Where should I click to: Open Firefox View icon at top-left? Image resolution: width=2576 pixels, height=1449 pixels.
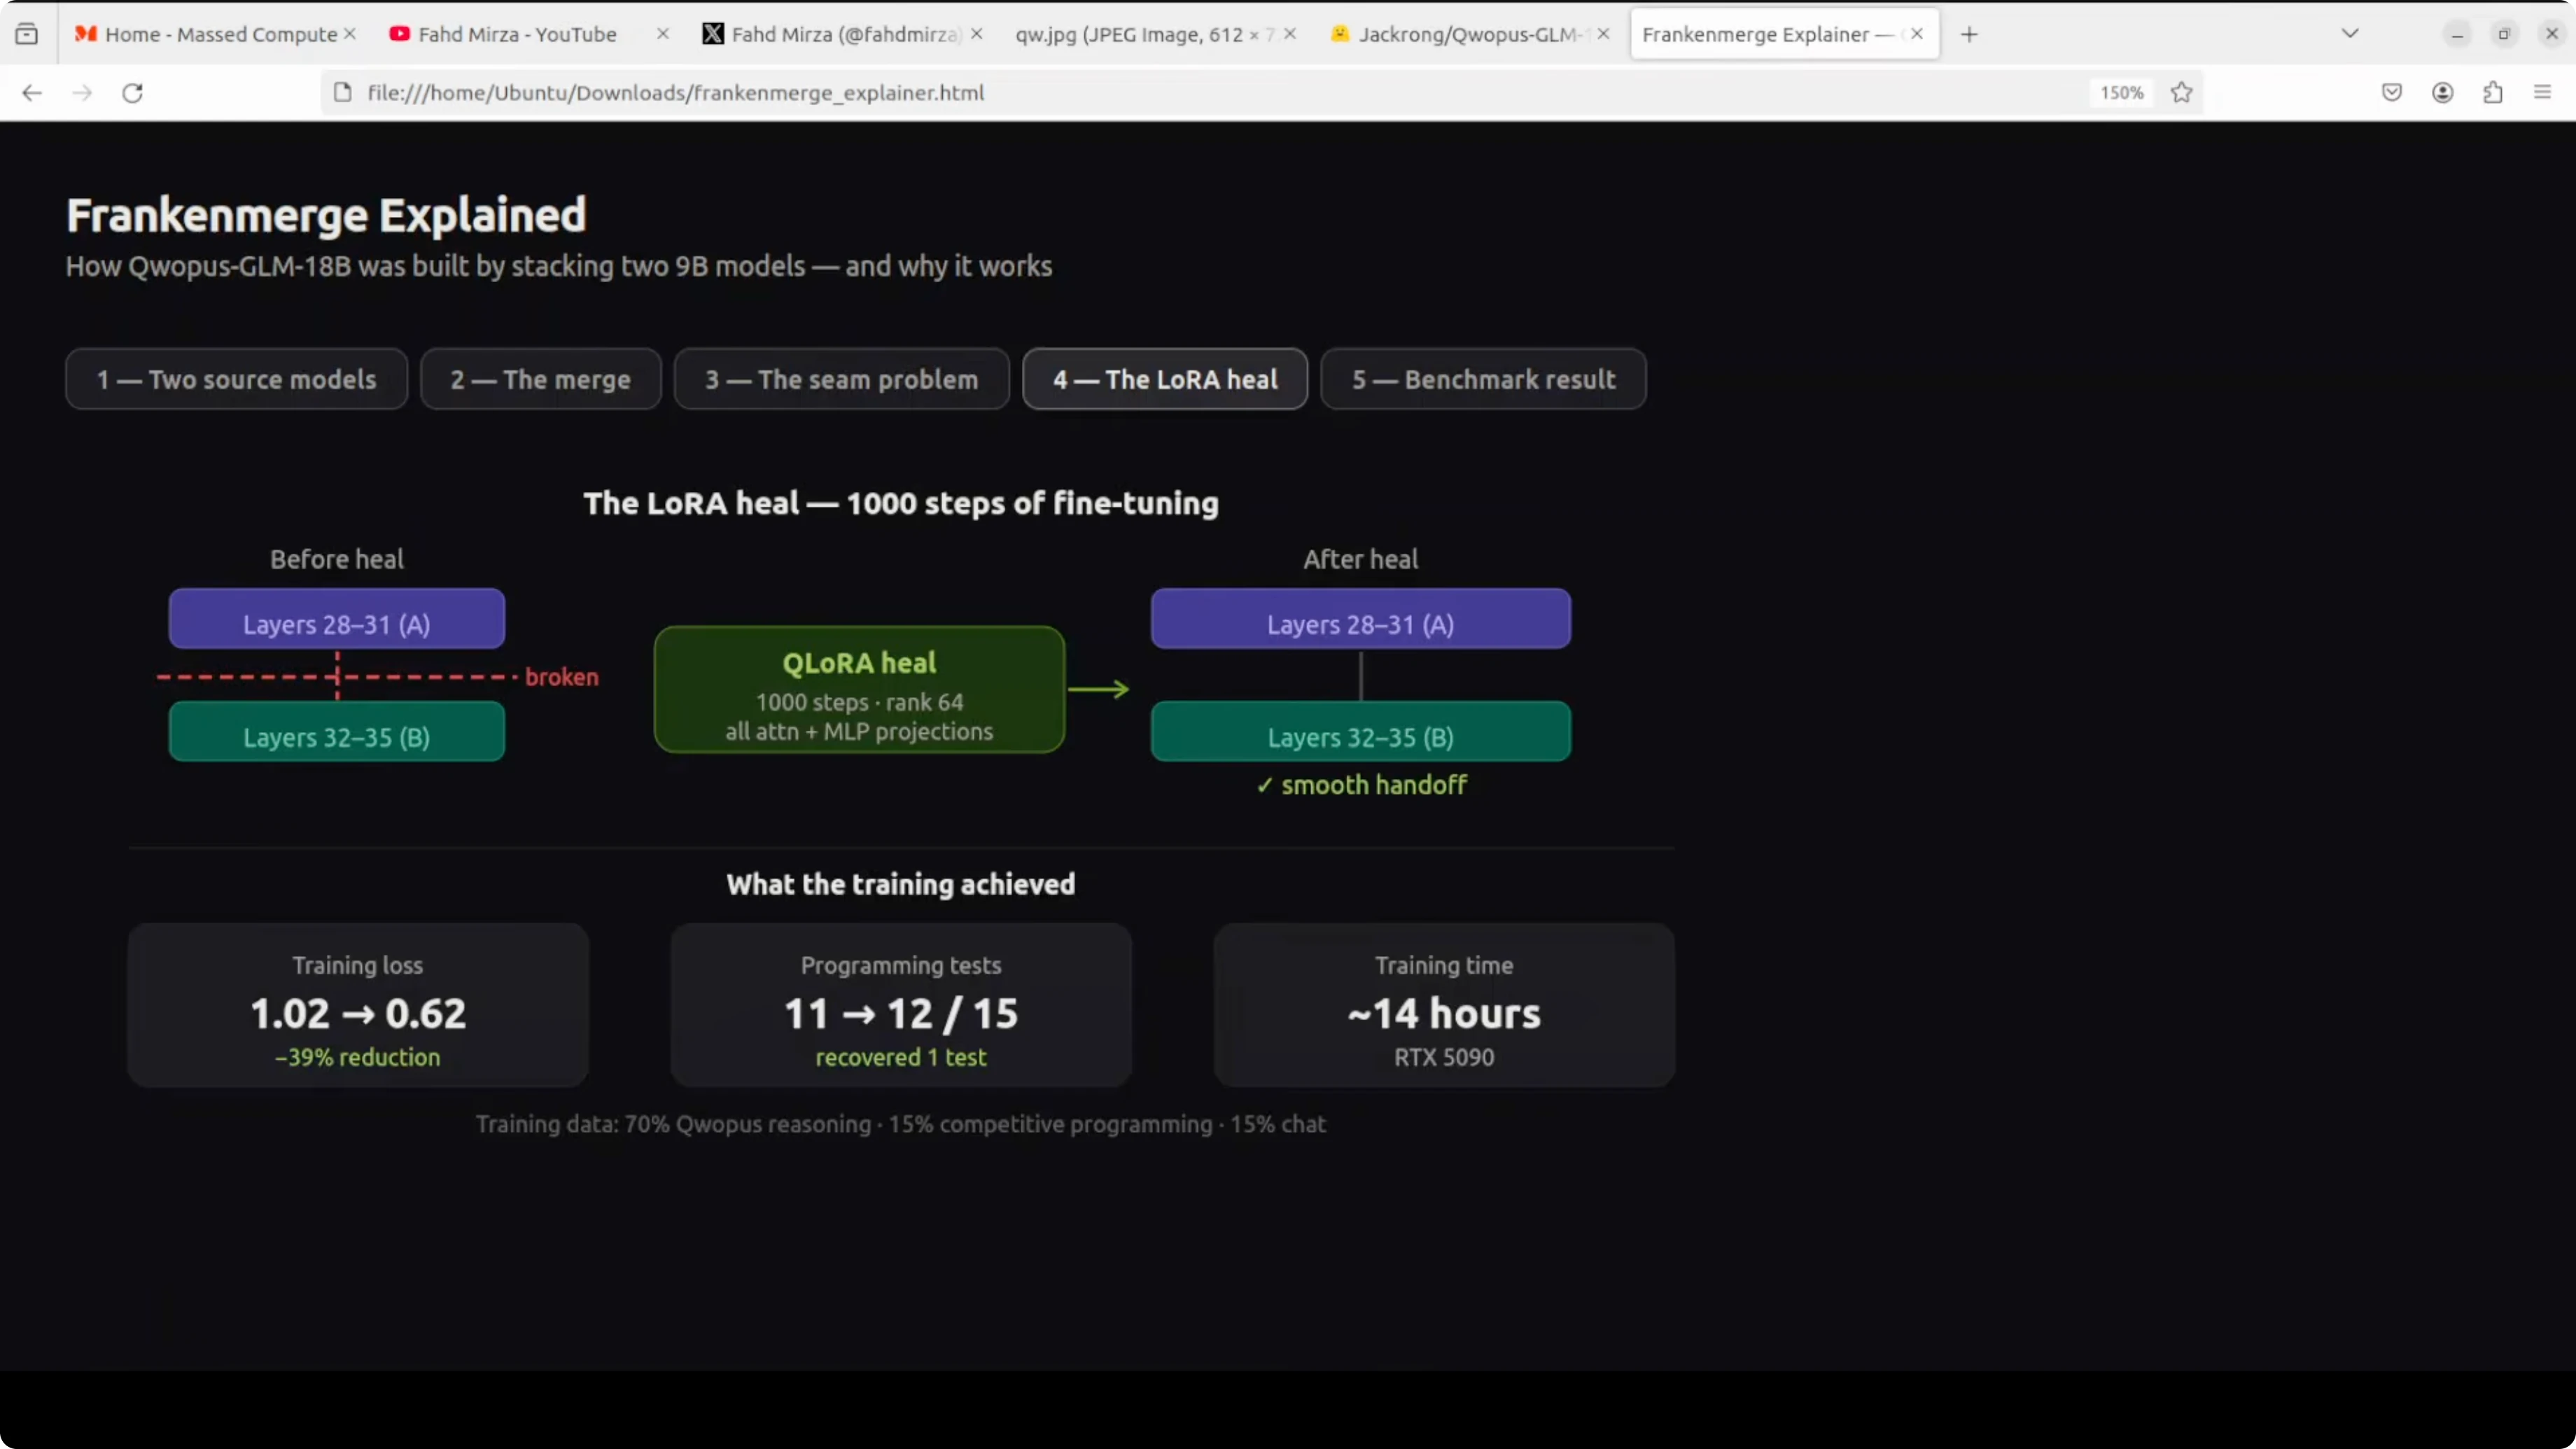[27, 35]
